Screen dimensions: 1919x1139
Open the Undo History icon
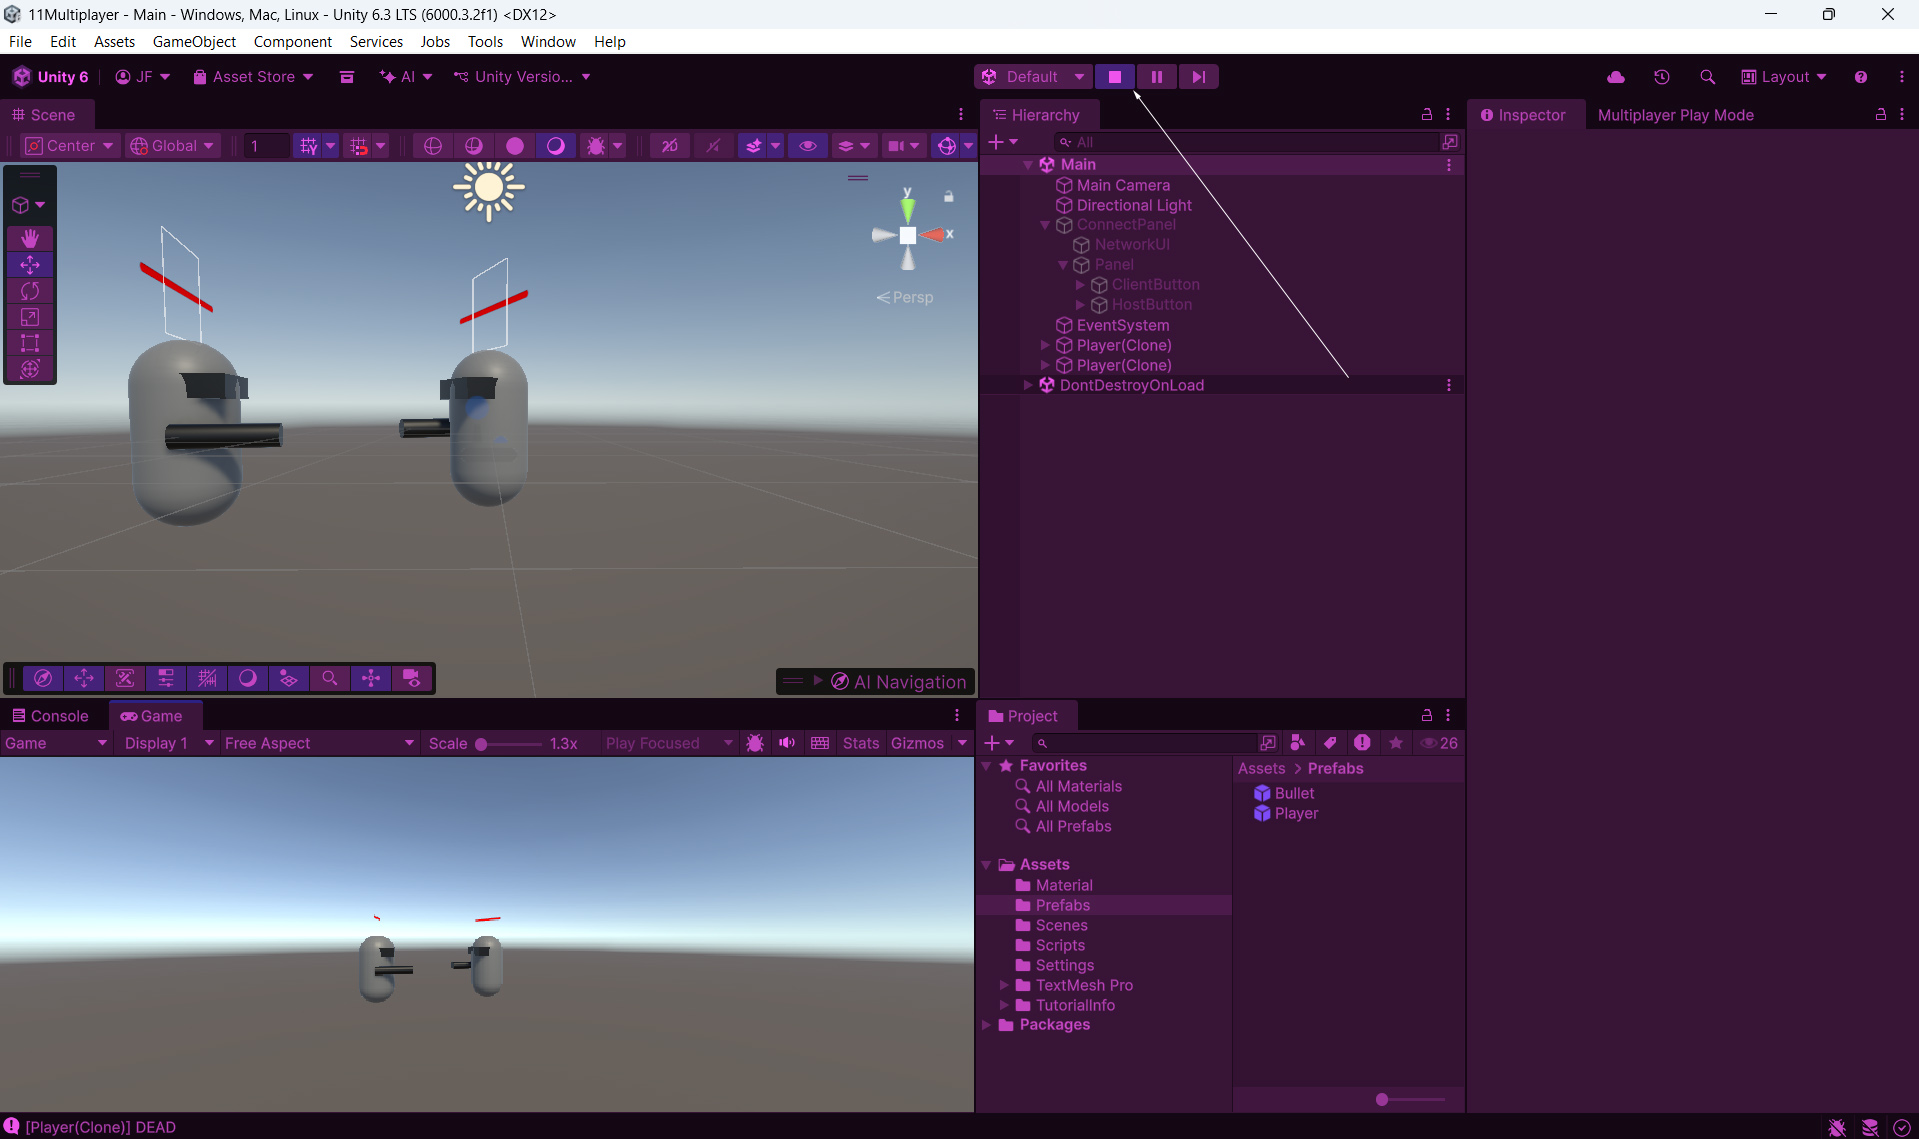tap(1661, 77)
